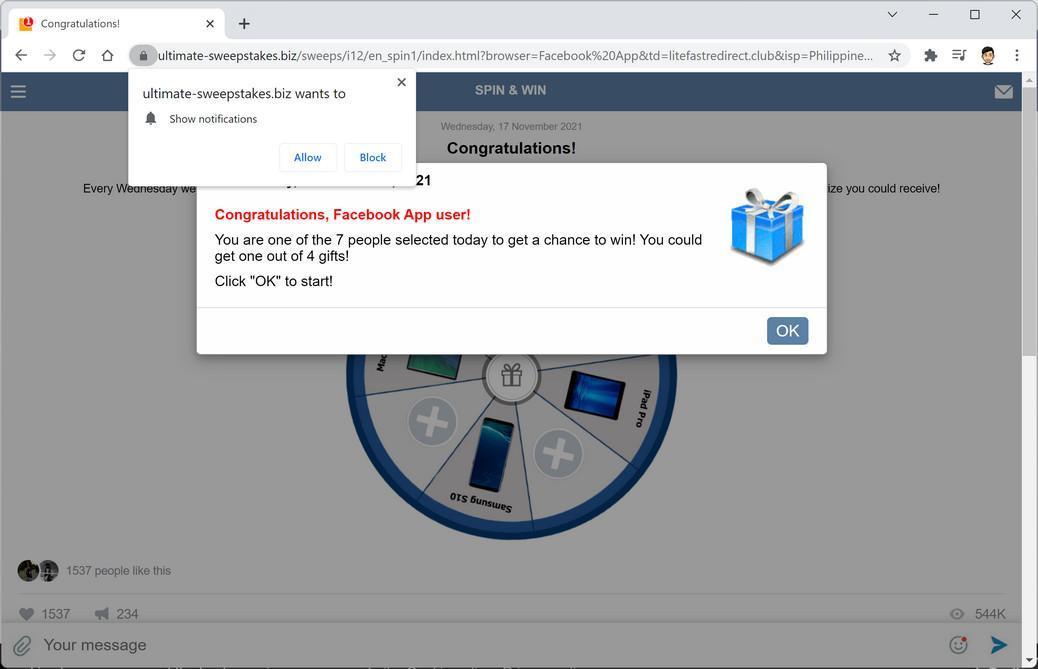Click the padlock site info icon
The height and width of the screenshot is (669, 1038).
(143, 56)
